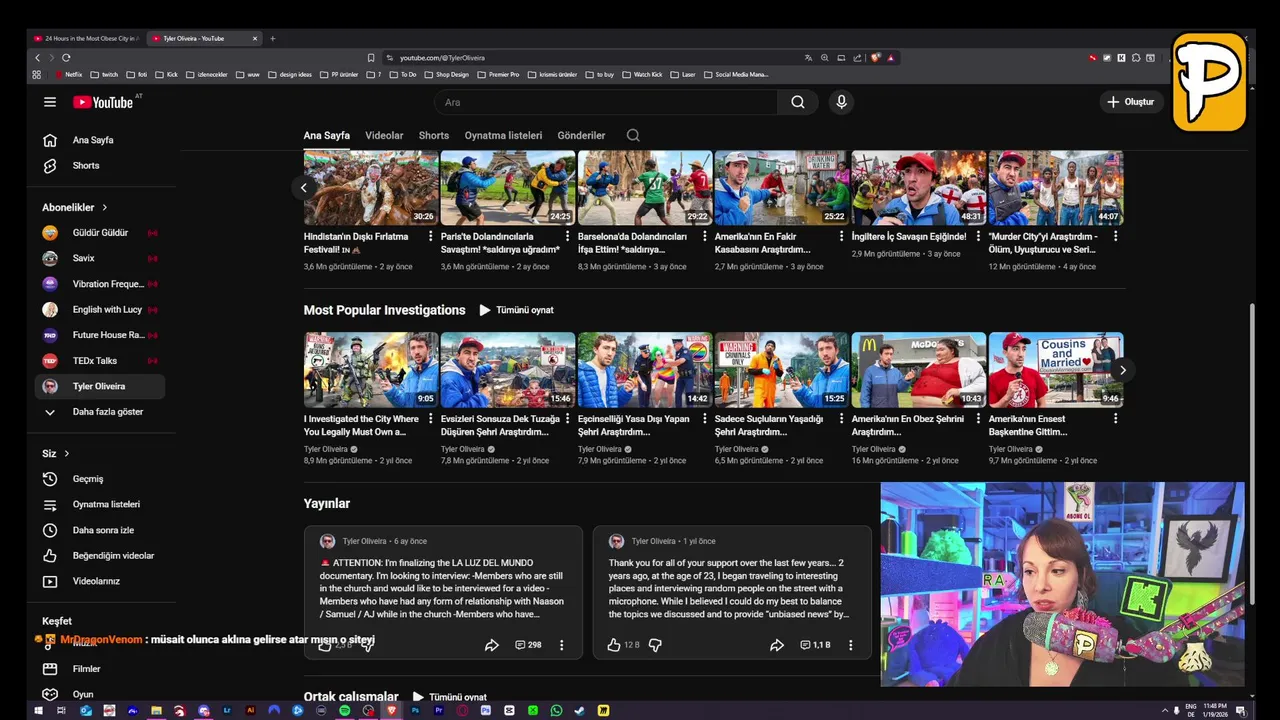
Task: Open Spotify from the taskbar
Action: [x=344, y=711]
